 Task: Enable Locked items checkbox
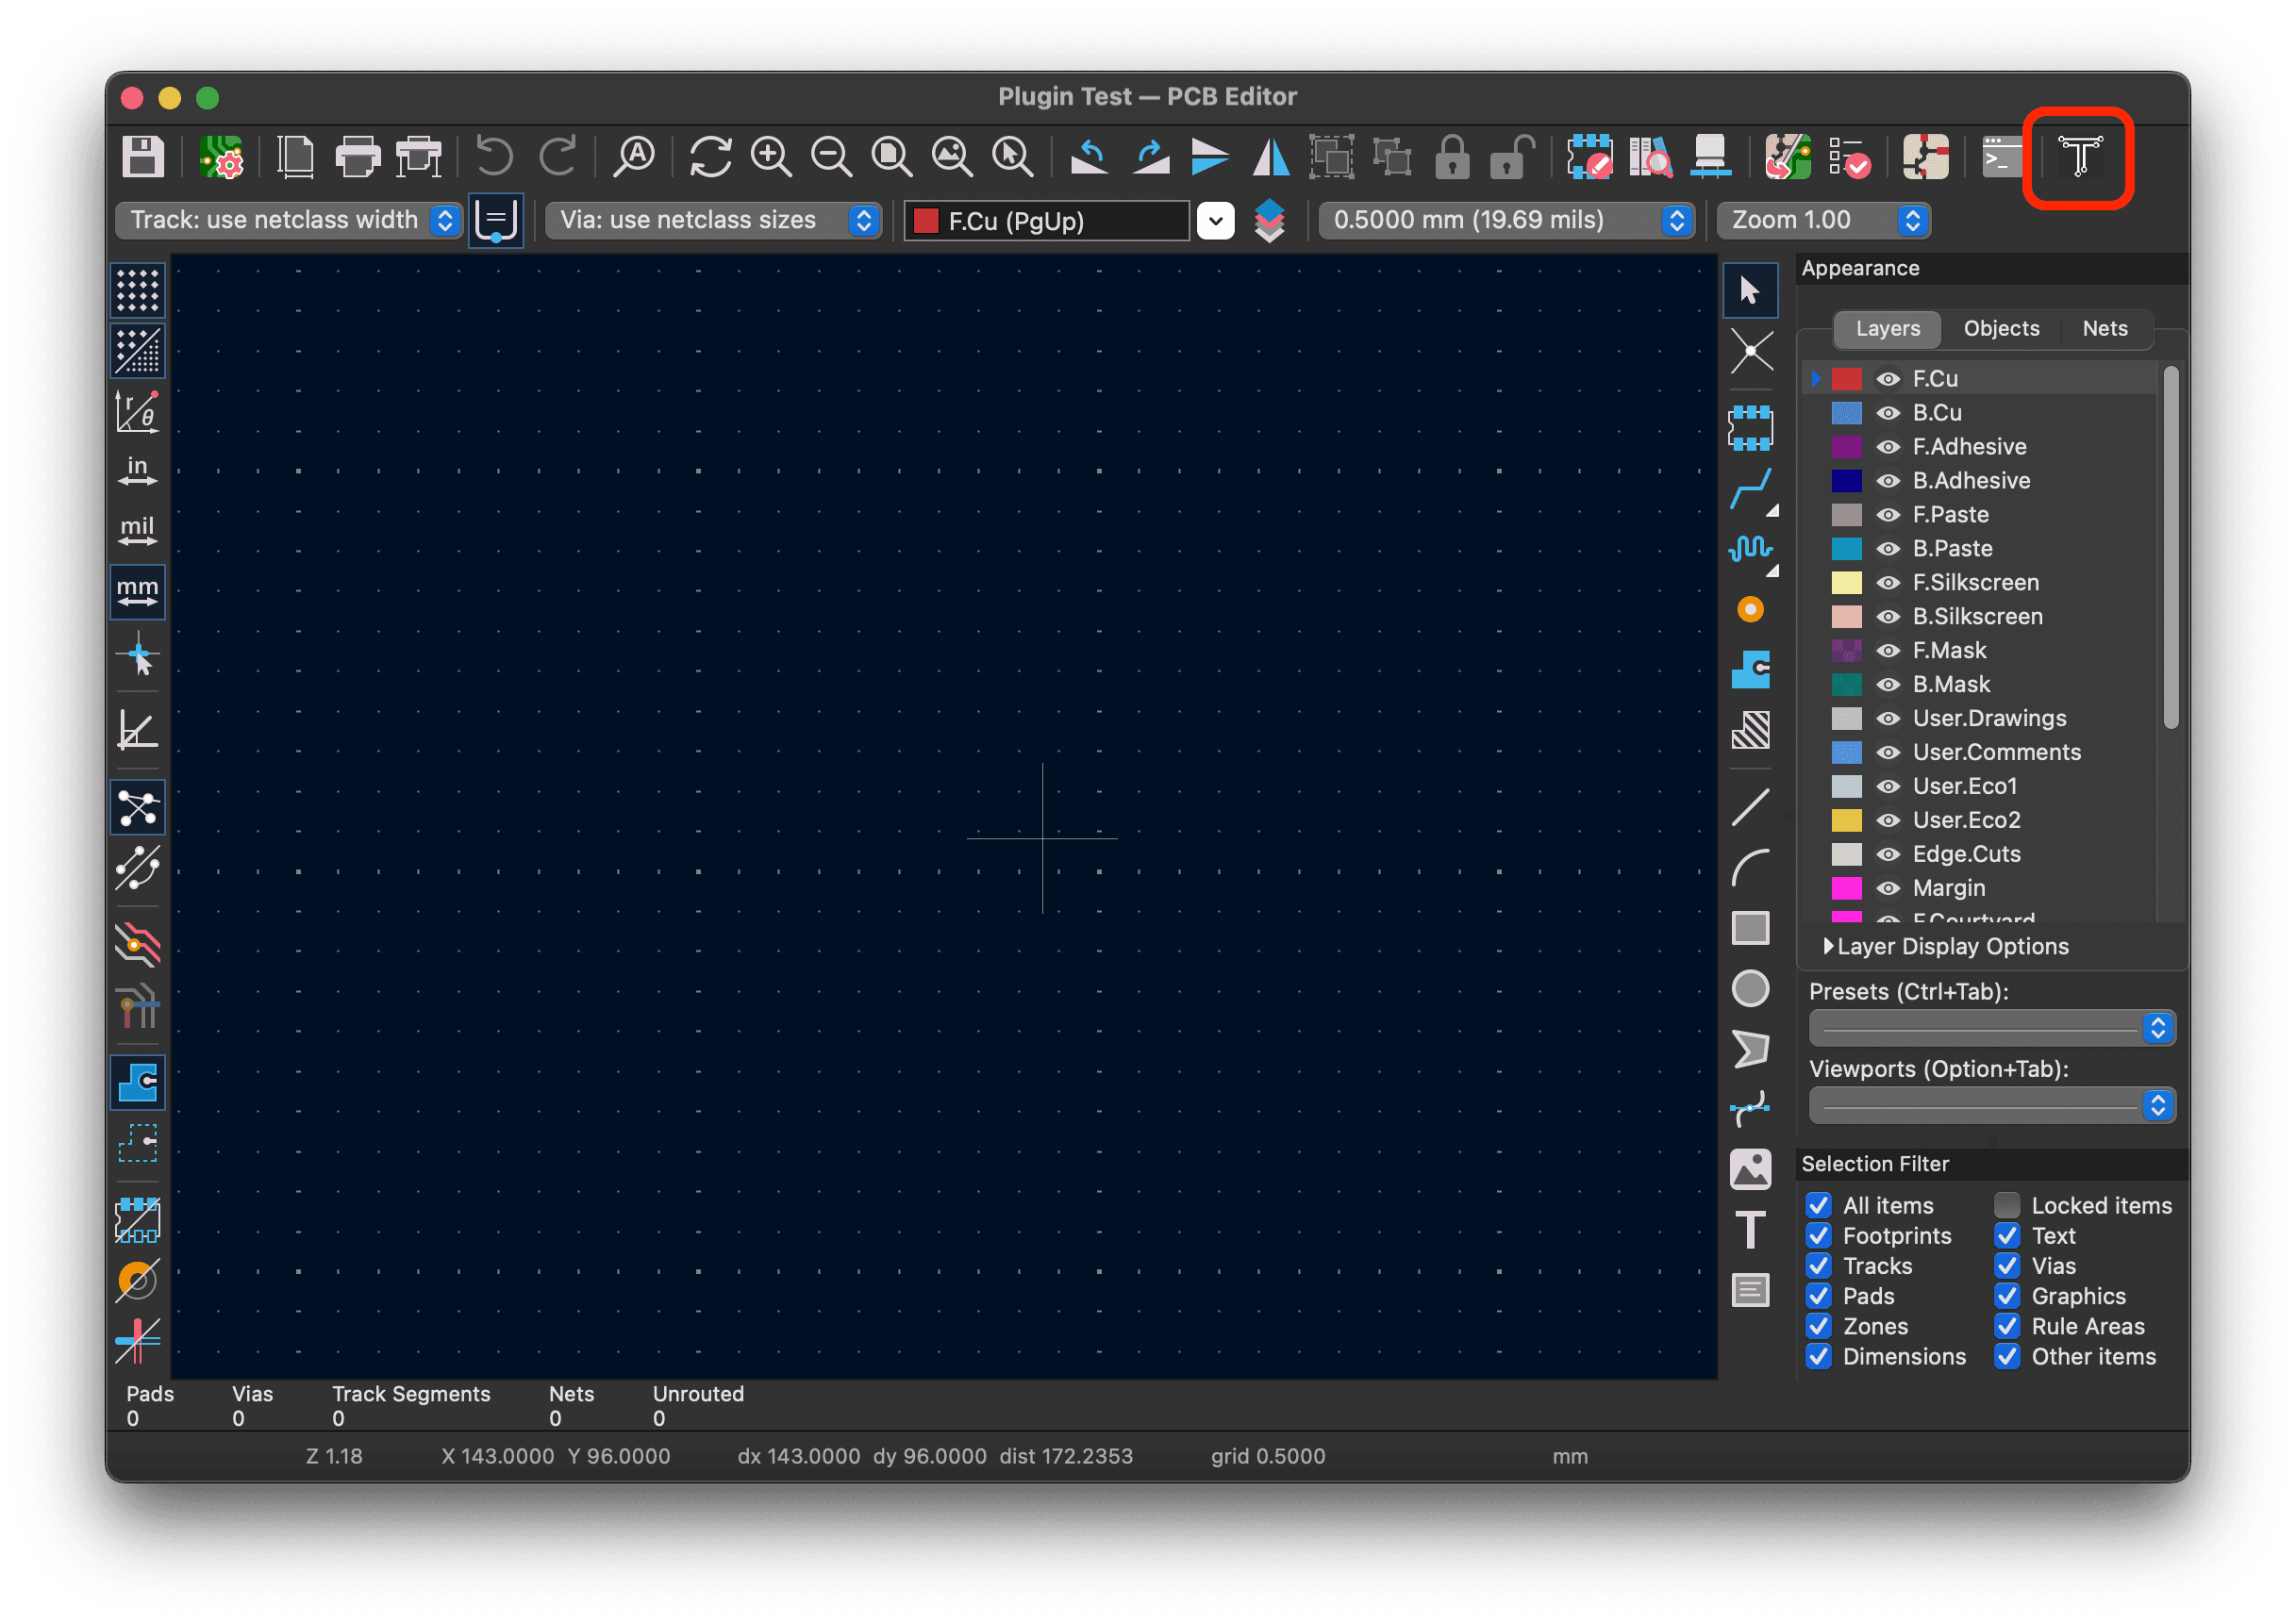click(x=2007, y=1205)
